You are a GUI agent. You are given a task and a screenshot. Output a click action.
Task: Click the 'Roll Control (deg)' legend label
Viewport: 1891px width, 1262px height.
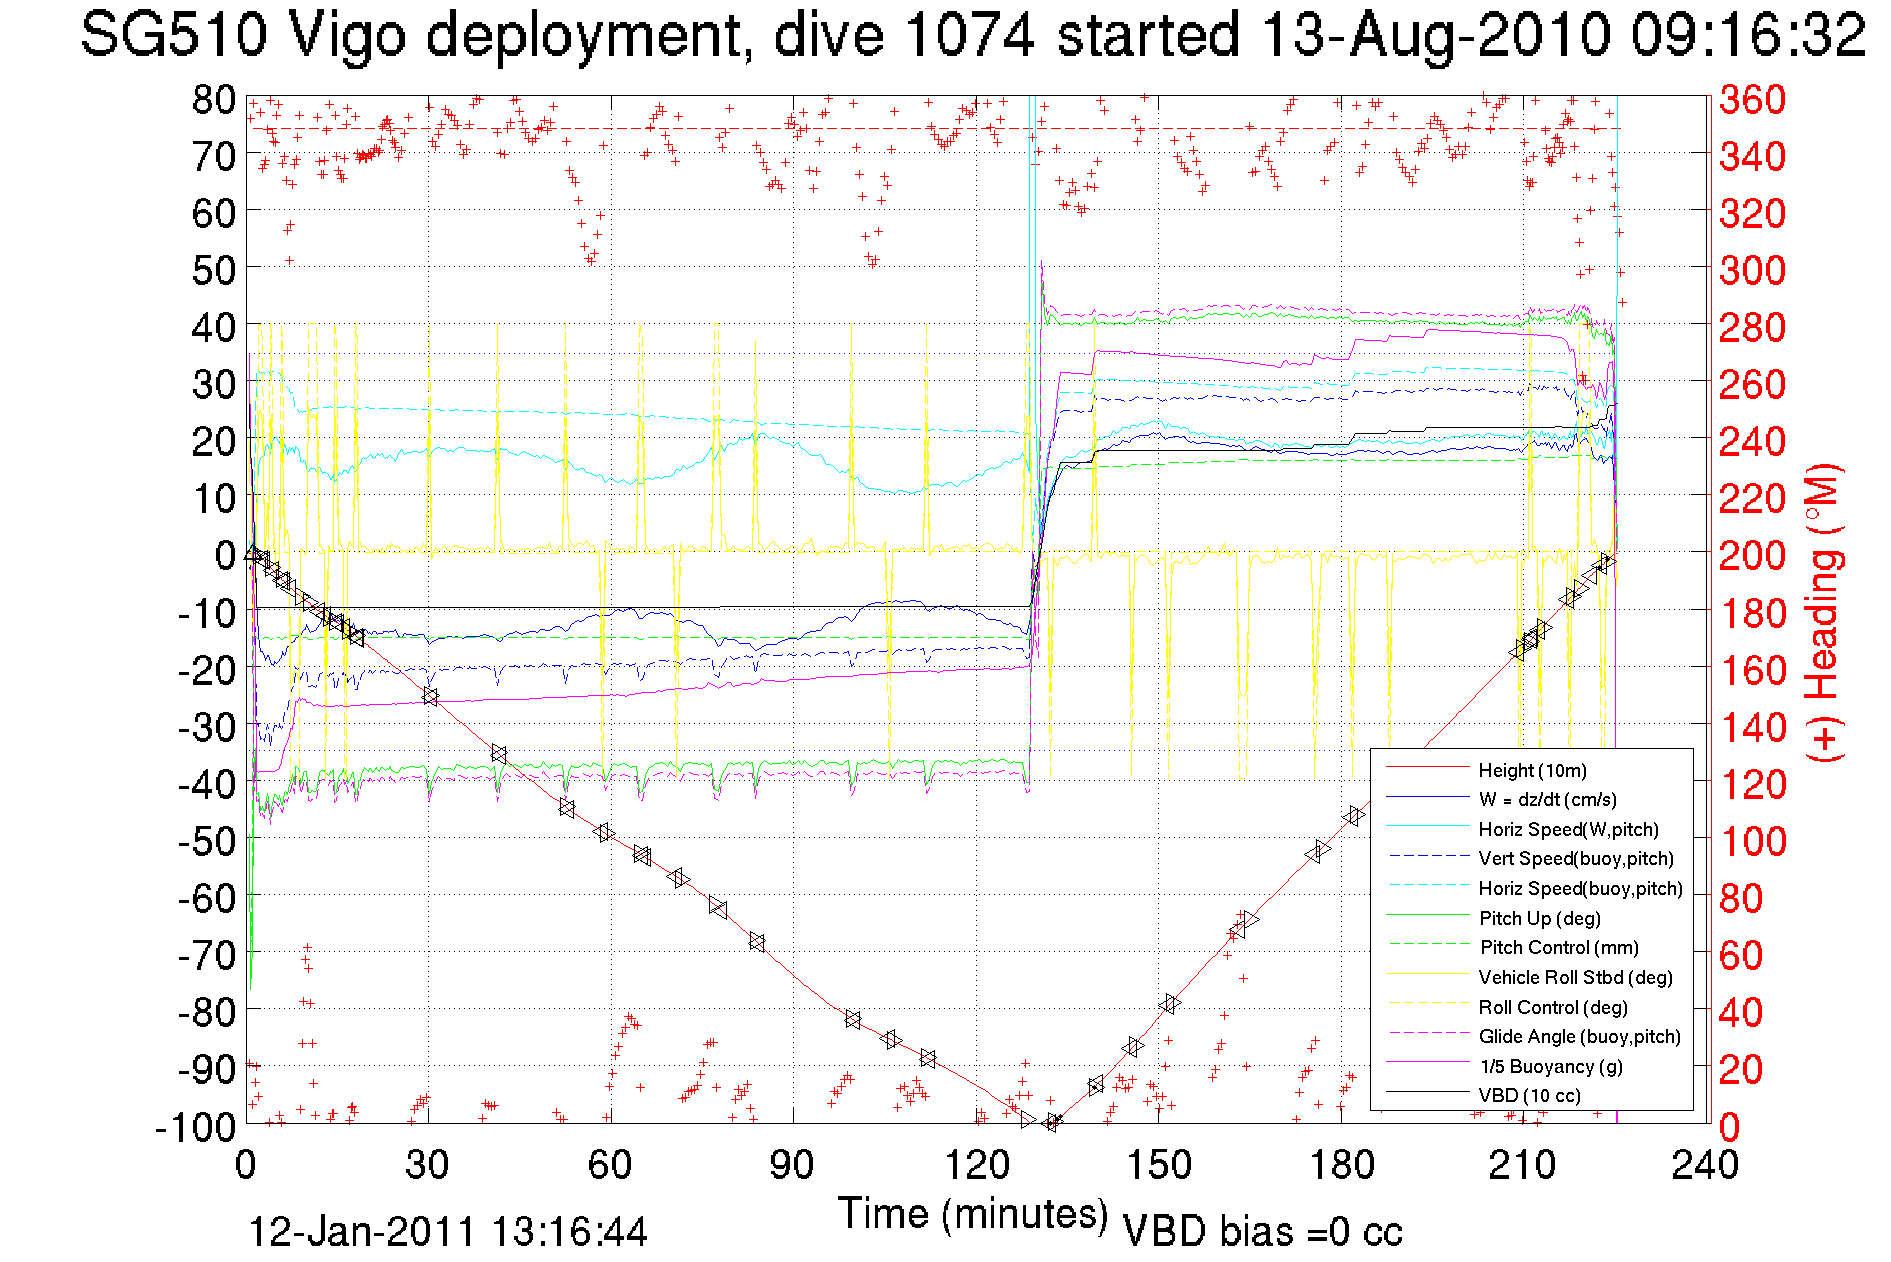pyautogui.click(x=1553, y=1007)
